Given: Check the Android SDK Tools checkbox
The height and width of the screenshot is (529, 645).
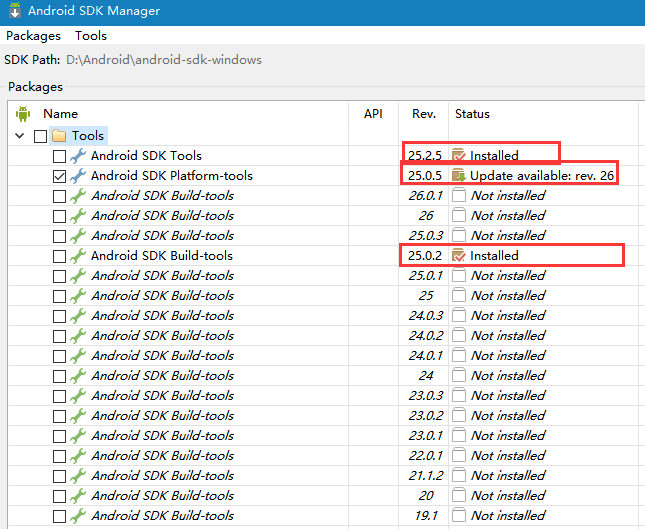Looking at the screenshot, I should click(x=59, y=156).
